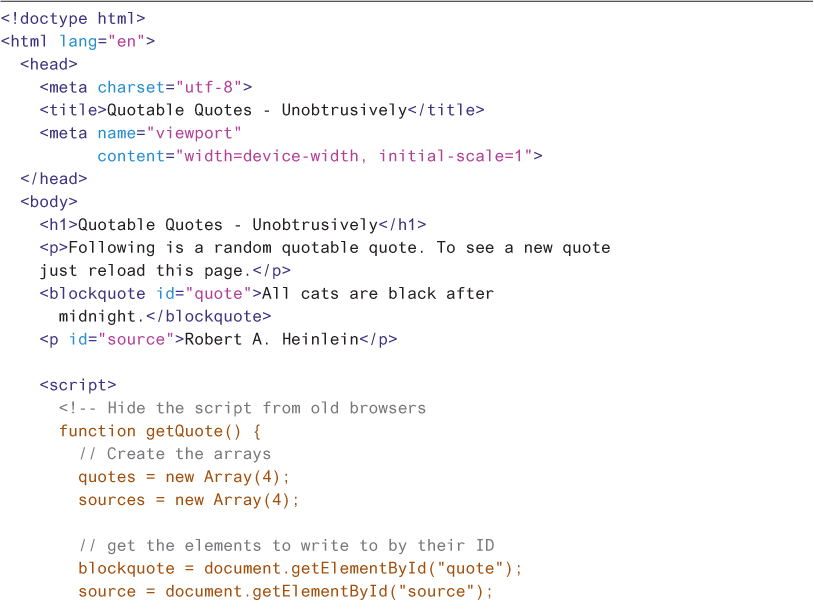Click the opening script tag

click(78, 385)
